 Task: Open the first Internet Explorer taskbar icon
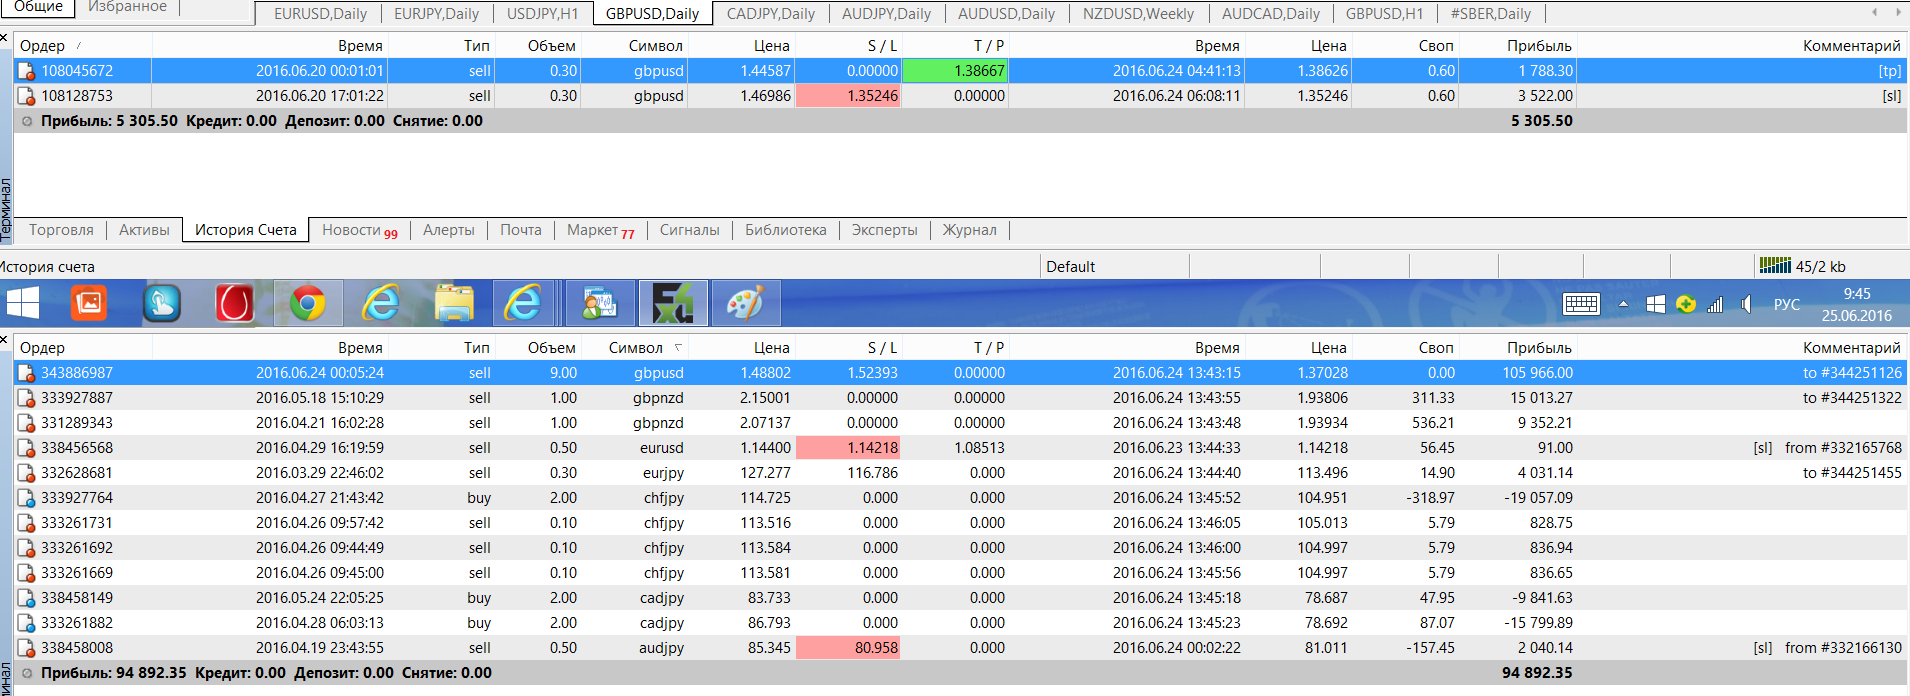381,303
